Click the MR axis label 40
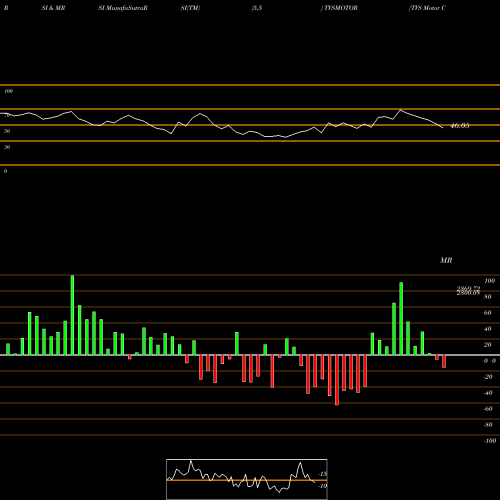This screenshot has width=500, height=500. tap(488, 329)
